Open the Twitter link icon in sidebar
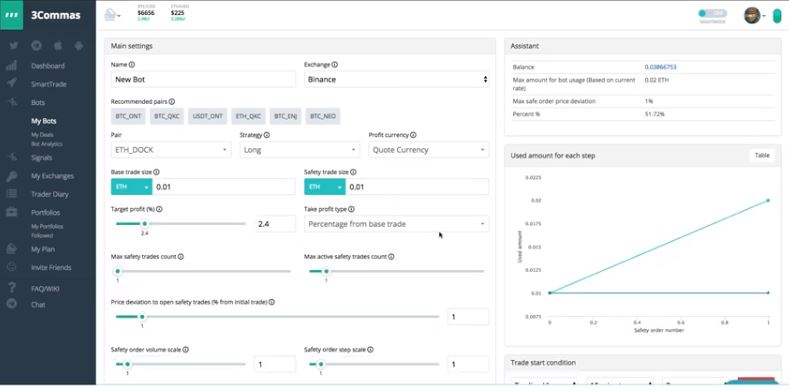This screenshot has height=390, width=789. 14,46
